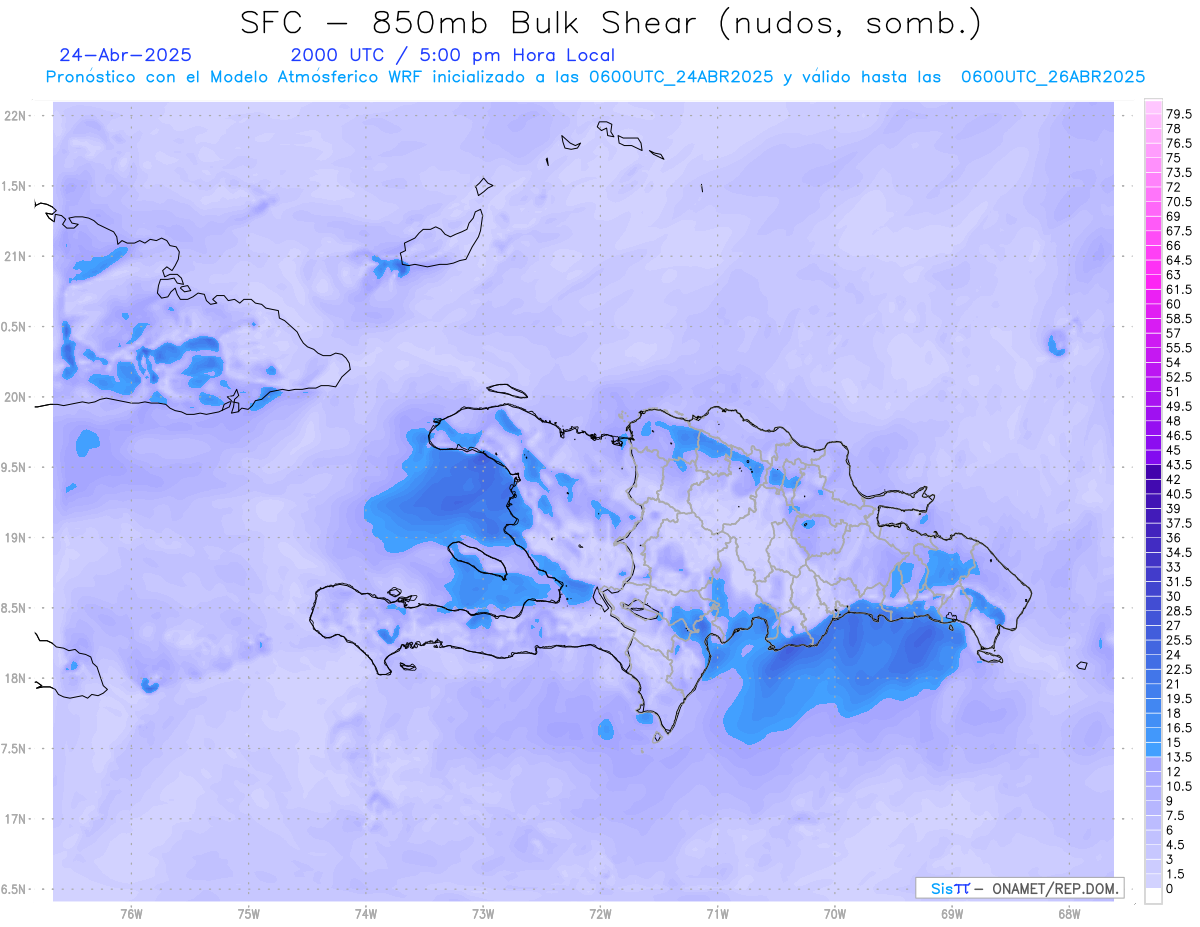Screen dimensions: 1200x927
Task: Click the colorbar value "13.5"
Action: (1179, 757)
